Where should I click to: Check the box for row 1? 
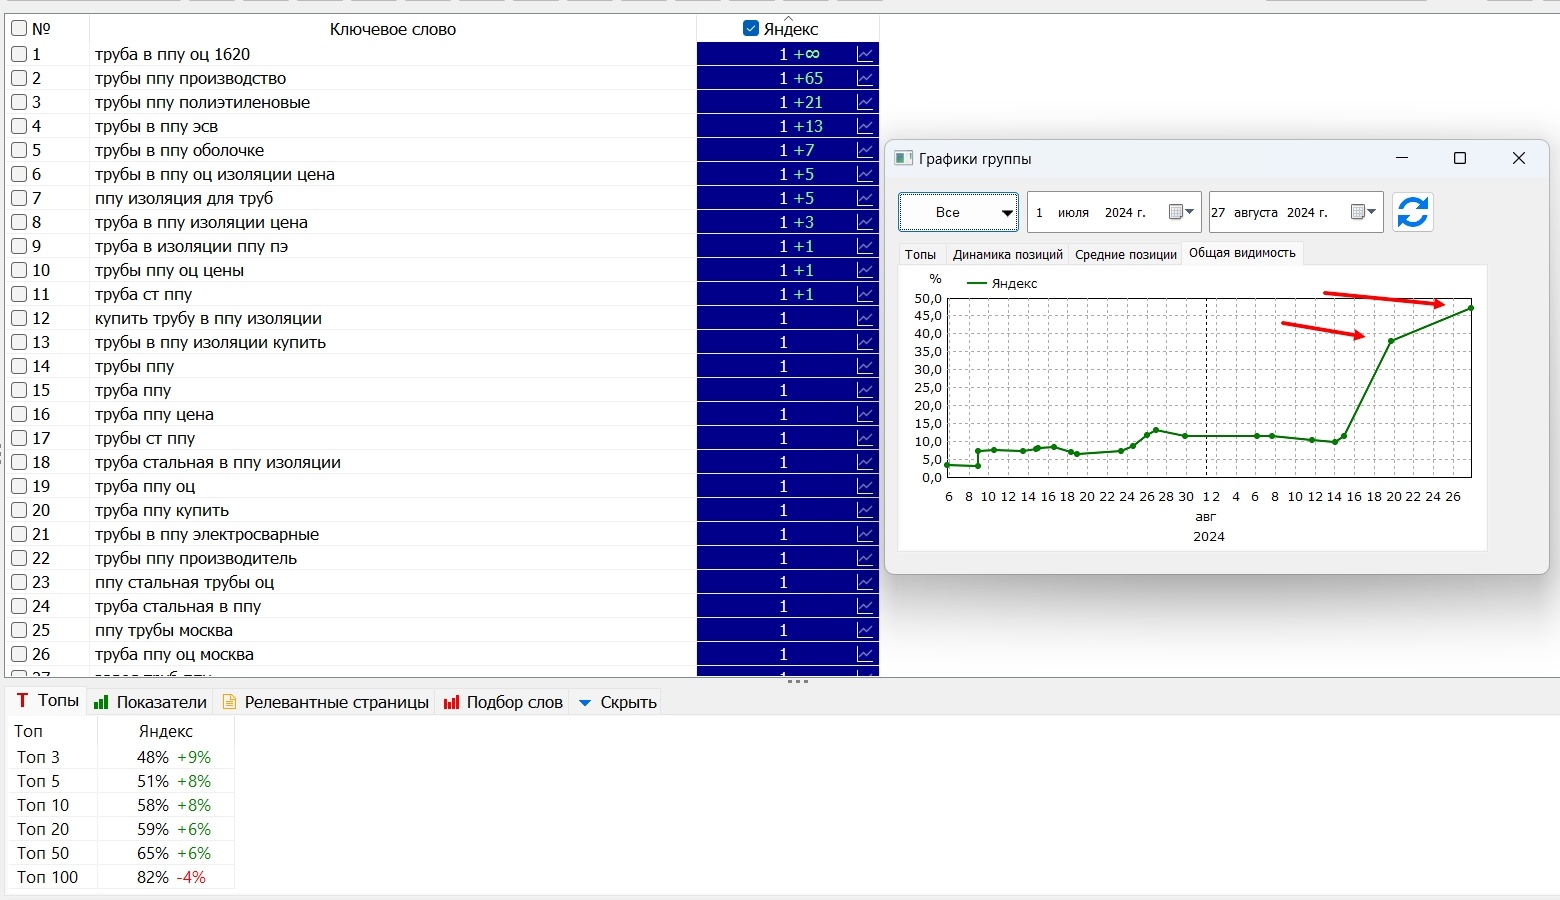[19, 54]
